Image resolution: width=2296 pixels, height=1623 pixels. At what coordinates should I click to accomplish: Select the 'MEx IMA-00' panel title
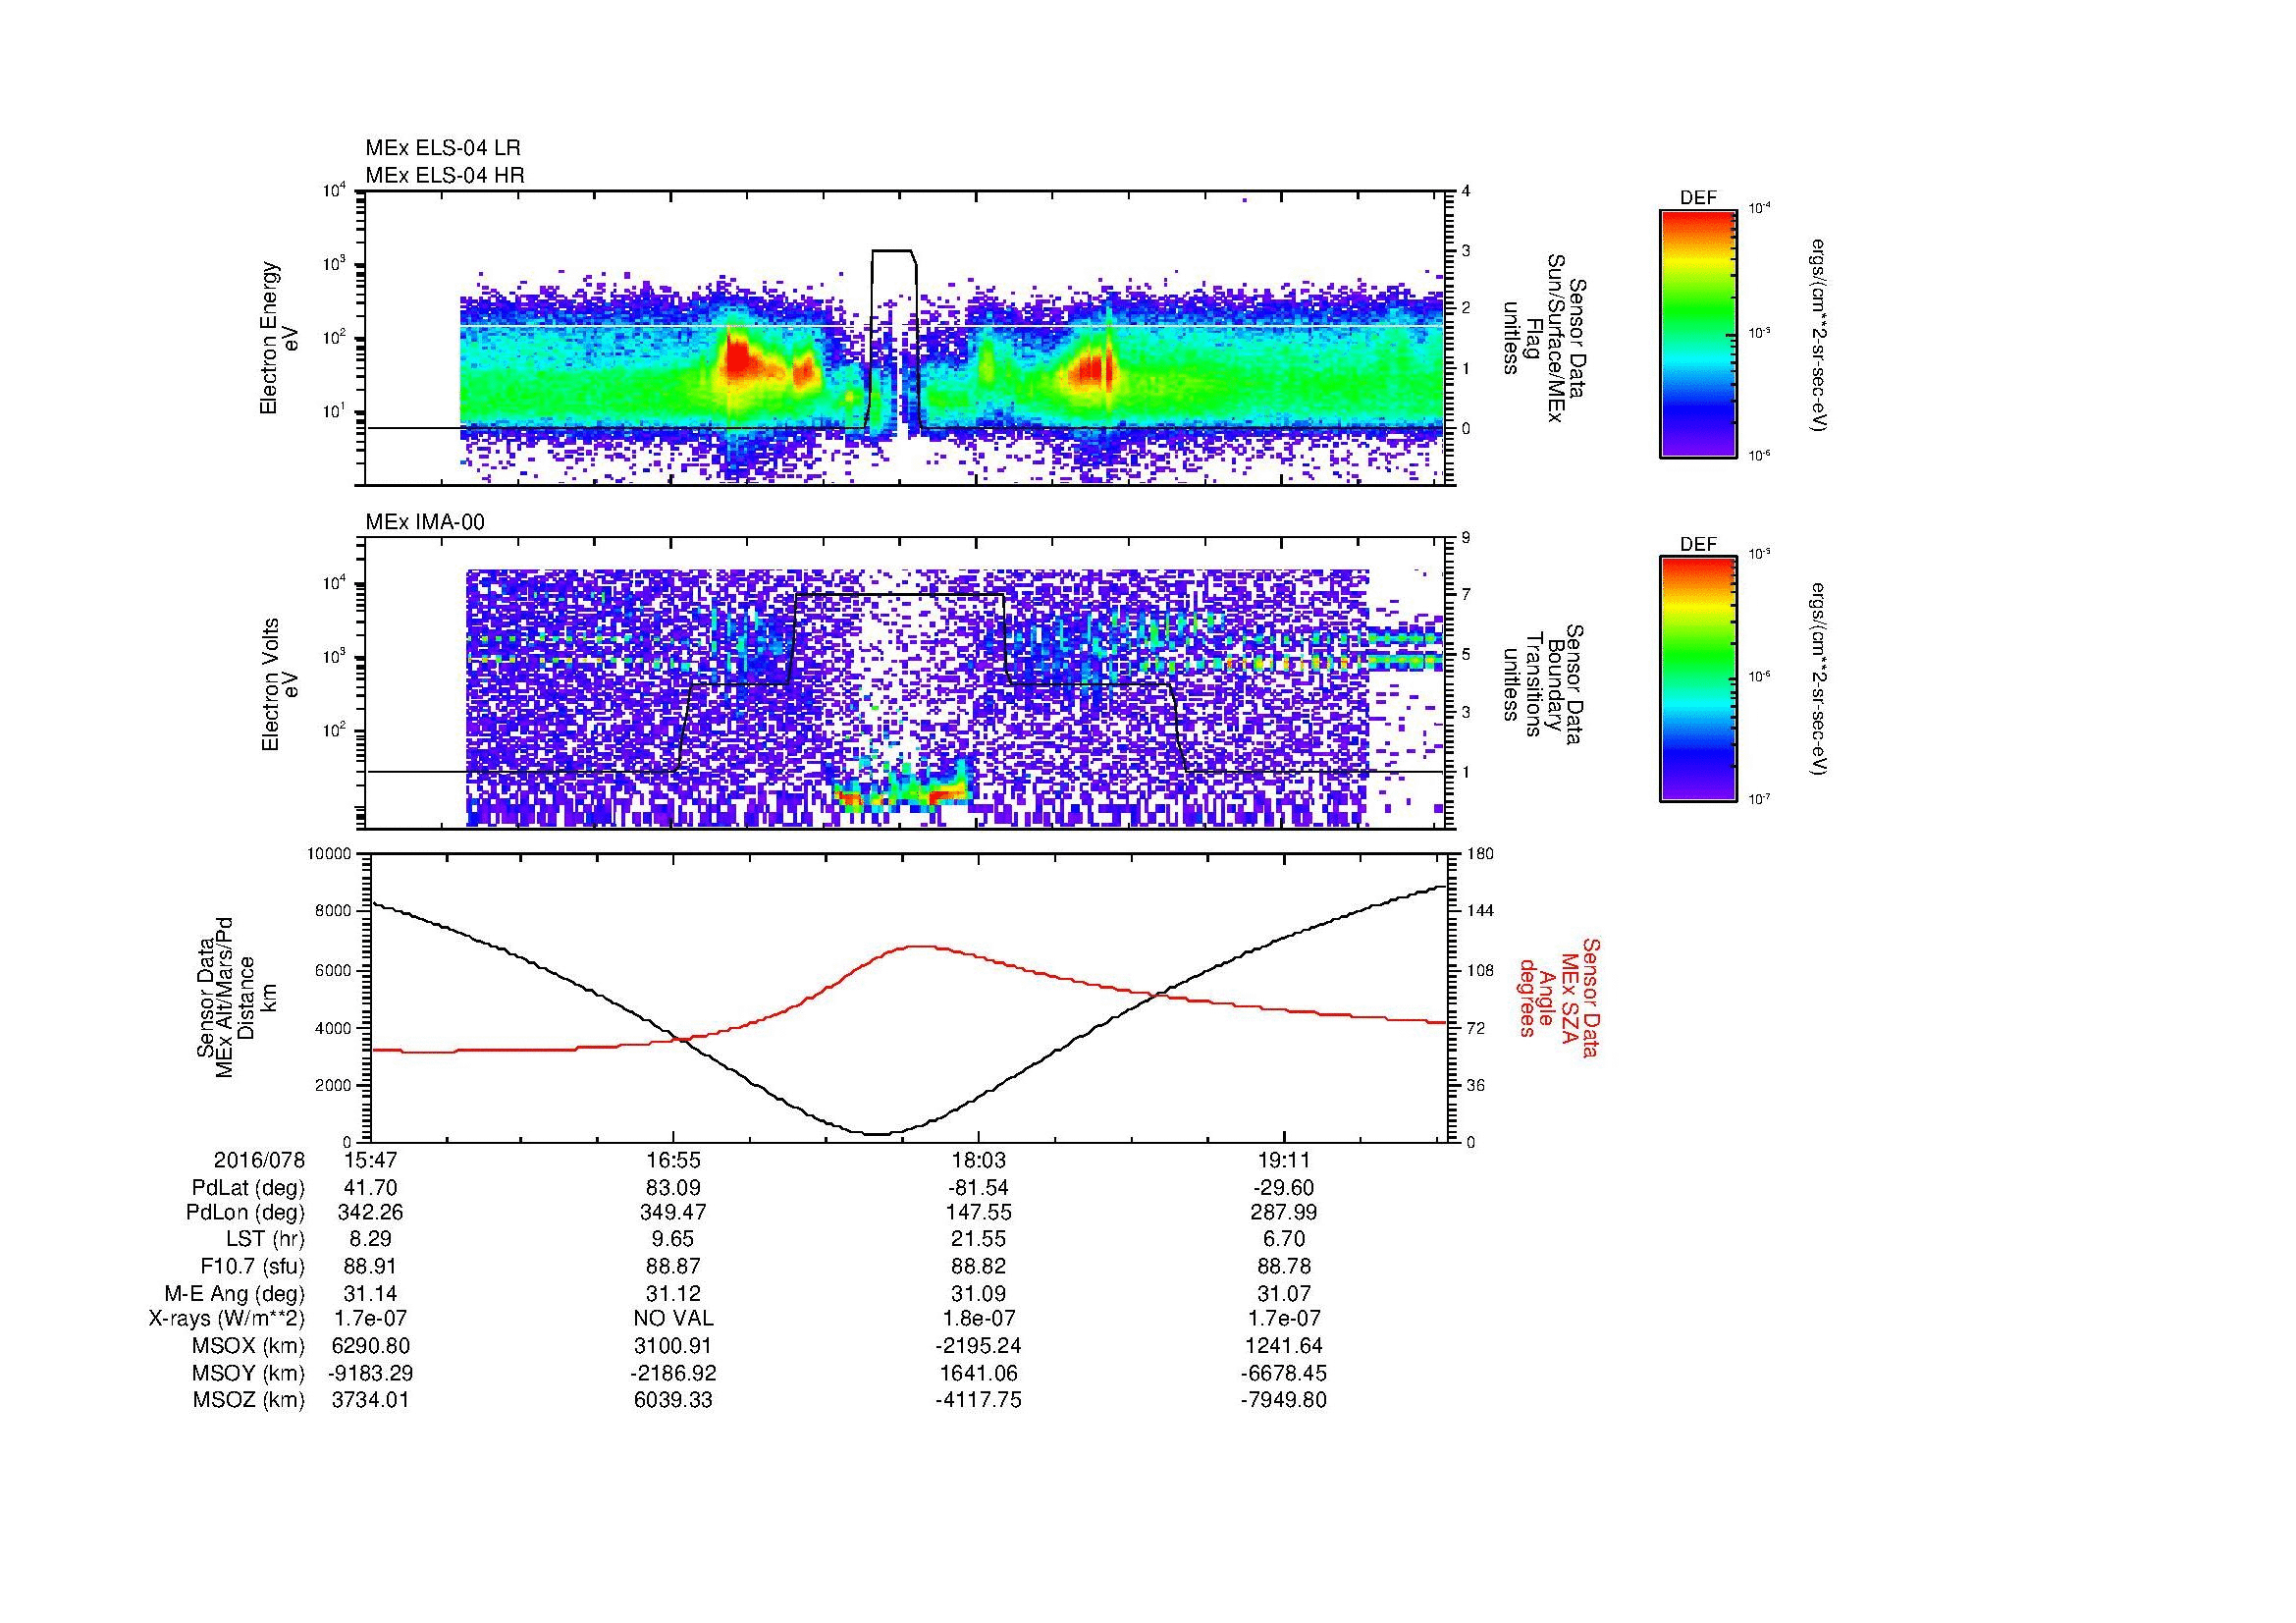(425, 522)
